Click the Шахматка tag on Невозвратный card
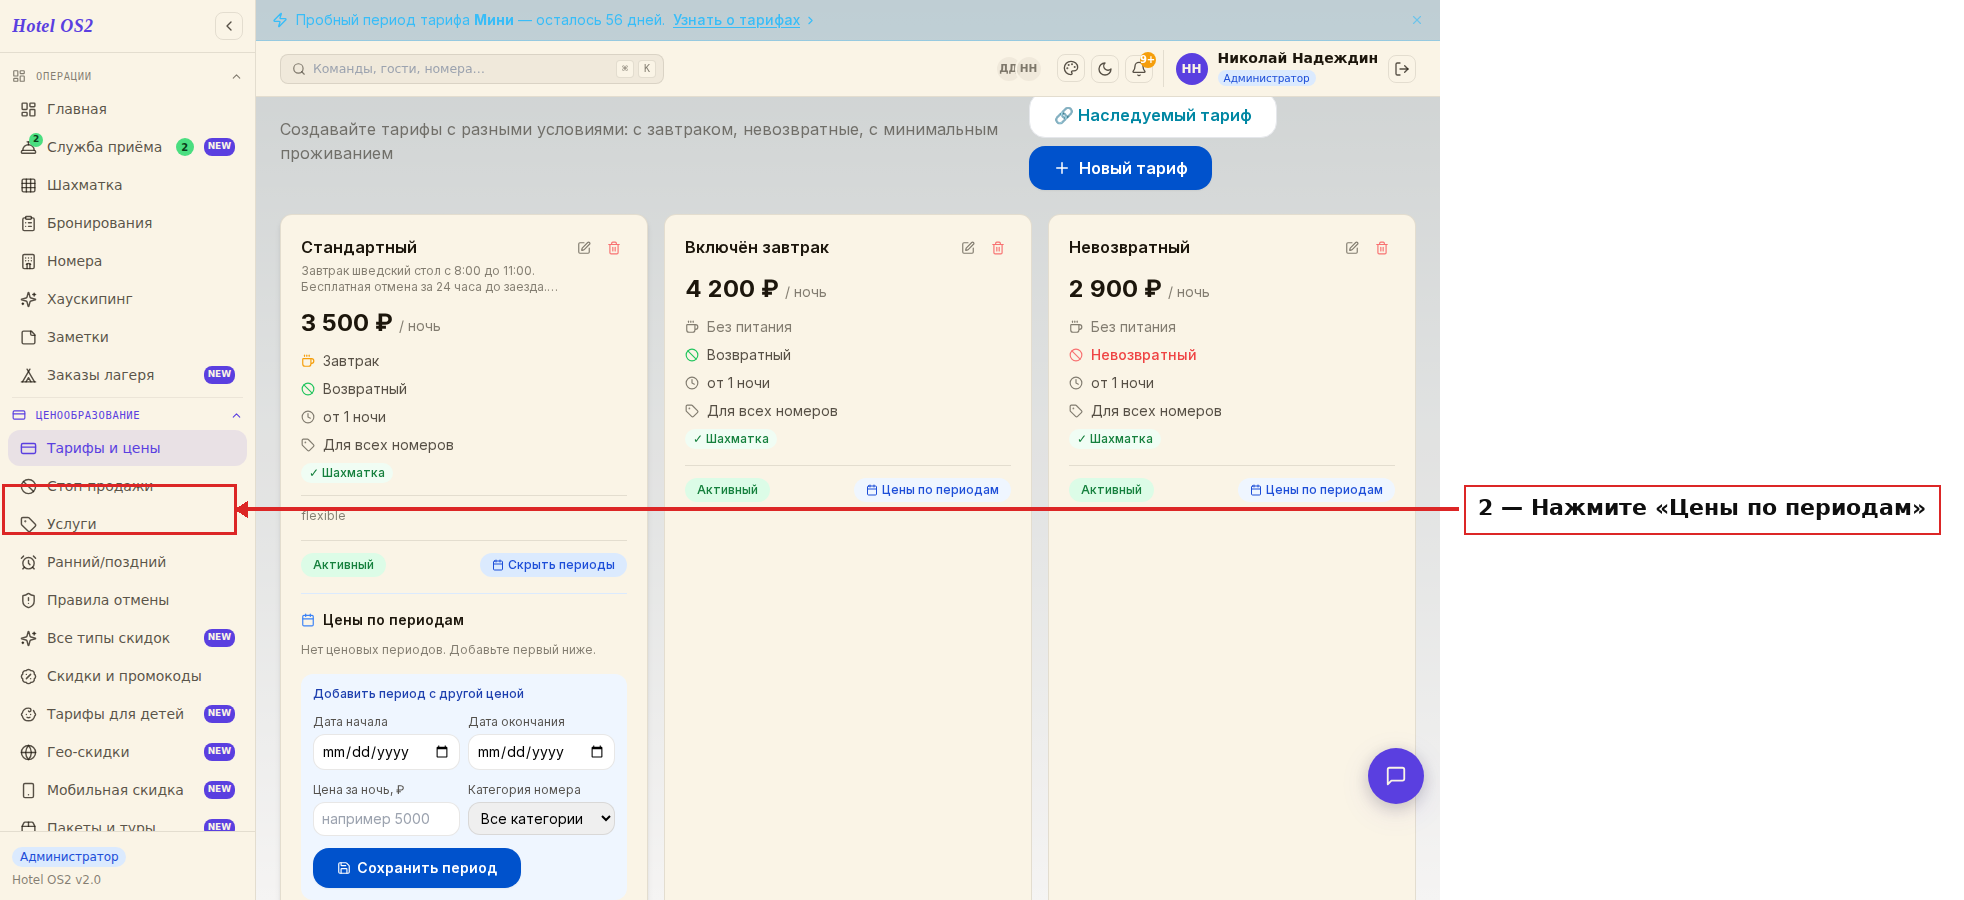This screenshot has width=1964, height=900. point(1115,439)
